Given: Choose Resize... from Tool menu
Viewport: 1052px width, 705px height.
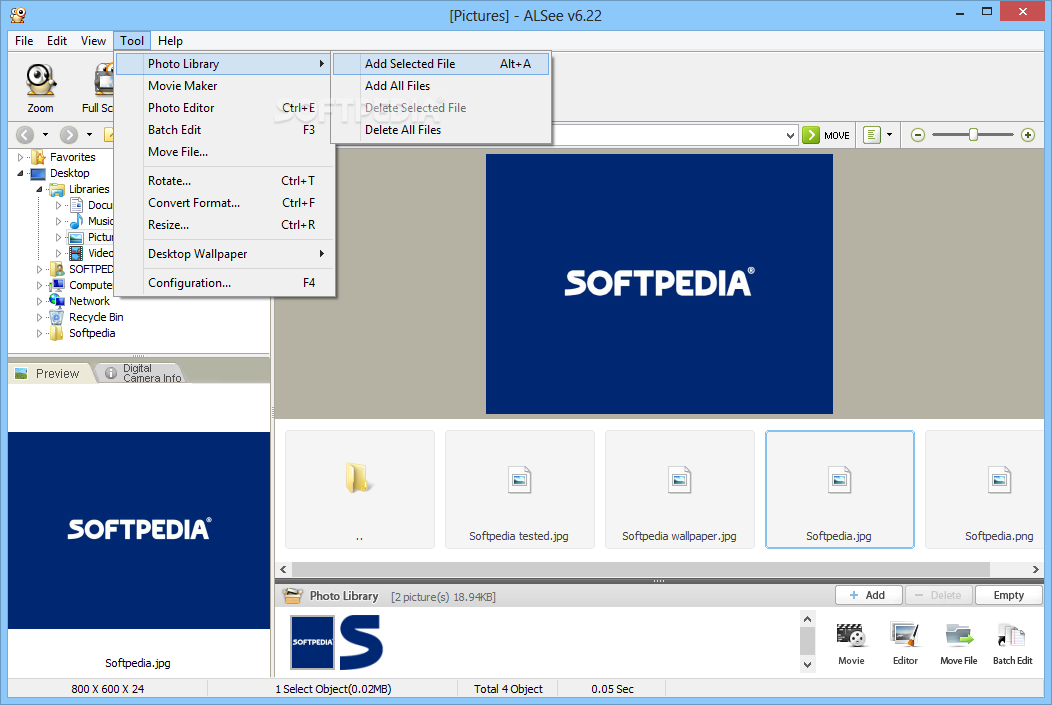Looking at the screenshot, I should (224, 225).
